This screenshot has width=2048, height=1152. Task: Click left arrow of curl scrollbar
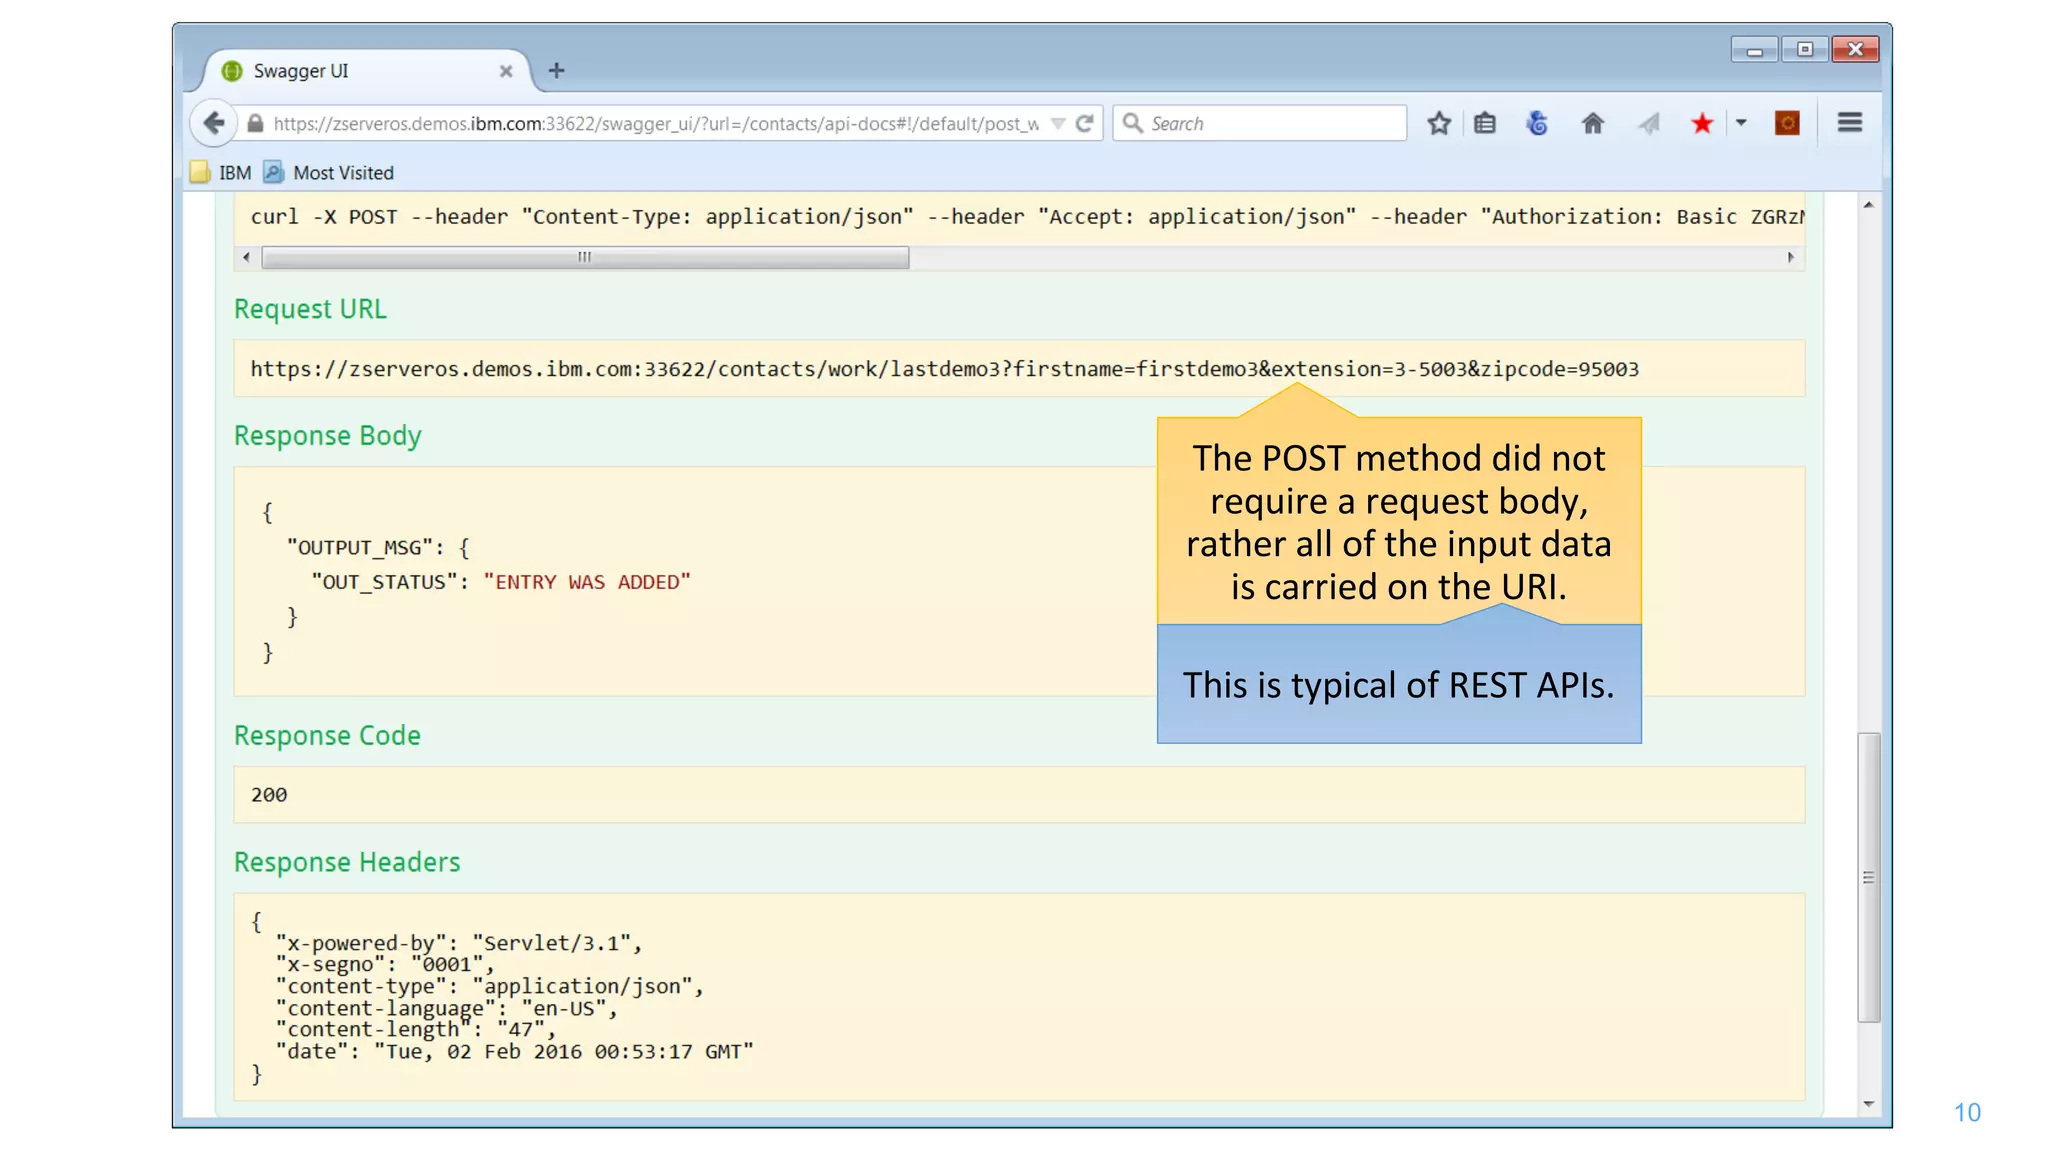(x=246, y=258)
